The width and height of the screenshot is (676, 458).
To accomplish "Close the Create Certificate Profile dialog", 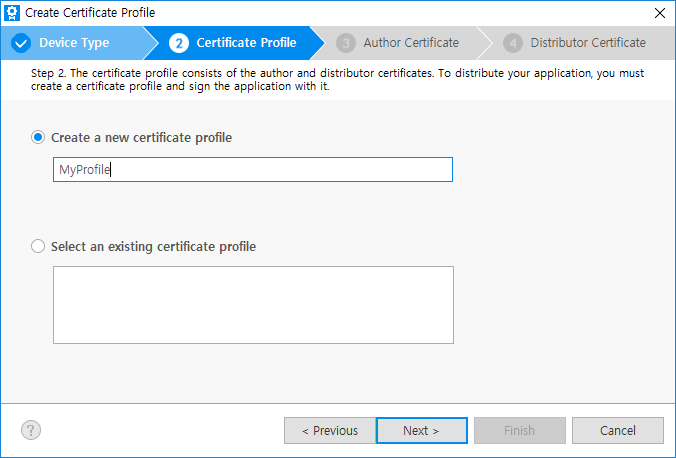I will [658, 13].
